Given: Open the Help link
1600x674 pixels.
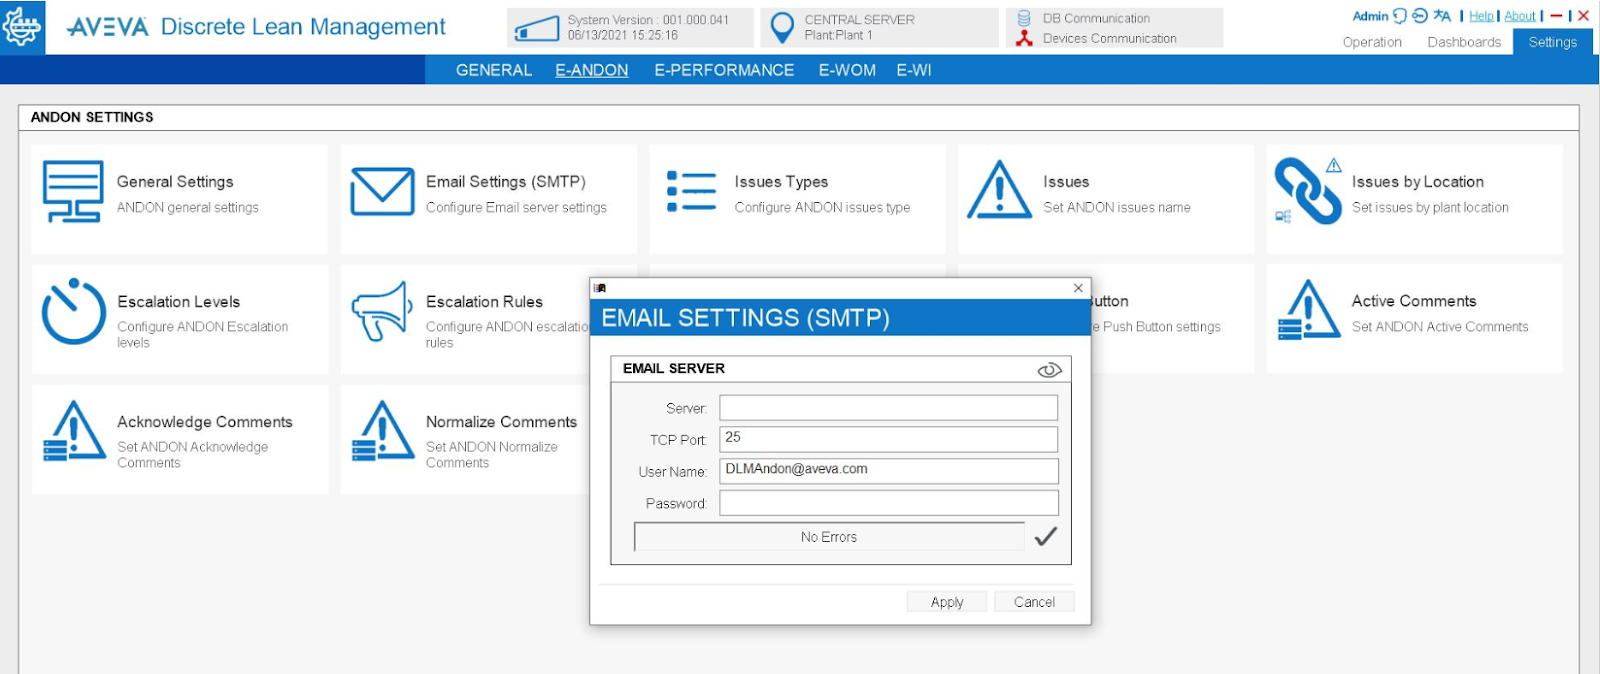Looking at the screenshot, I should (x=1480, y=16).
